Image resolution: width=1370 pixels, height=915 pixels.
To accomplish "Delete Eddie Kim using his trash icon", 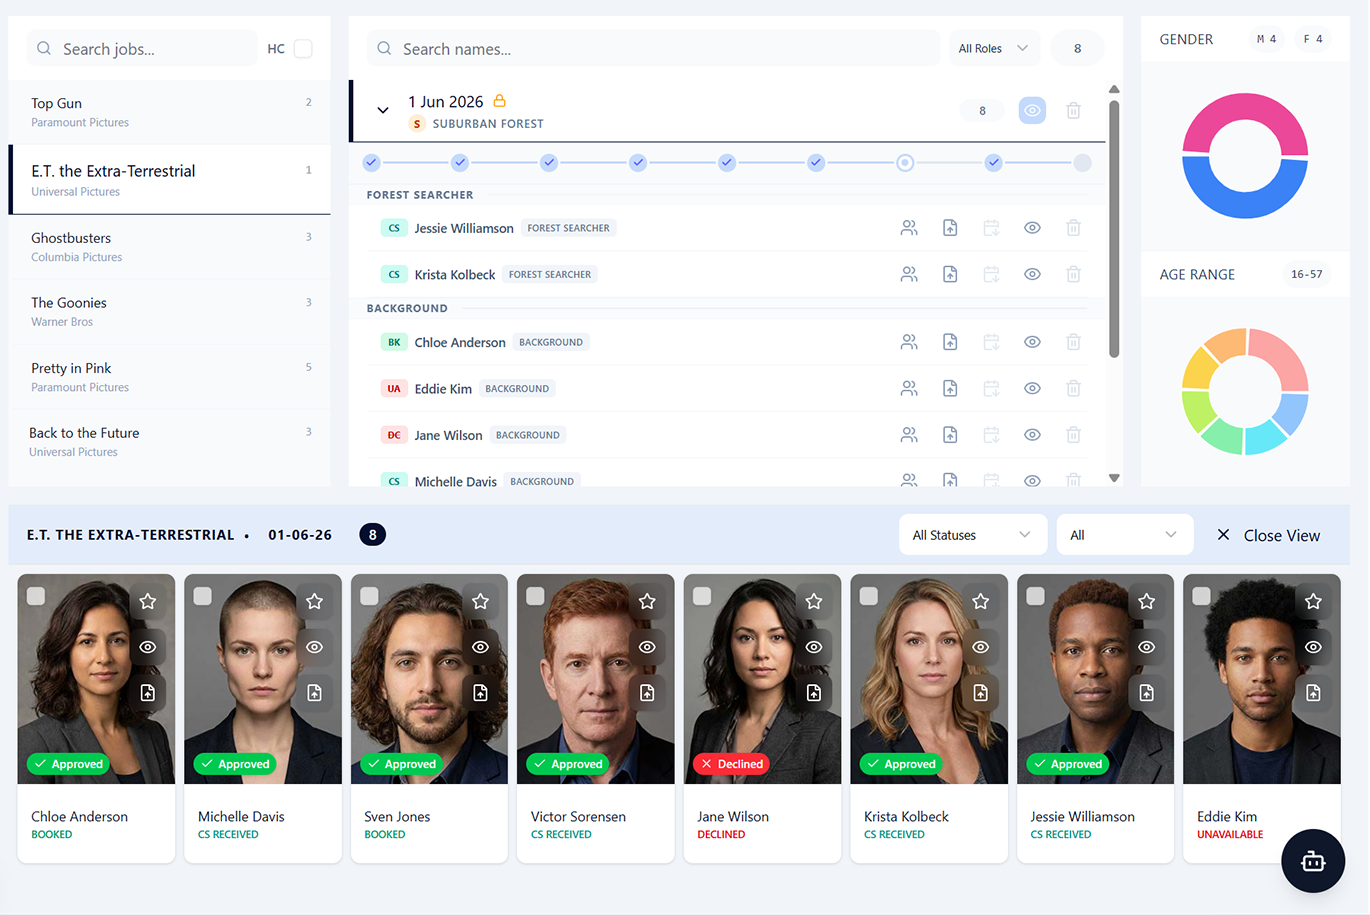I will click(x=1073, y=388).
